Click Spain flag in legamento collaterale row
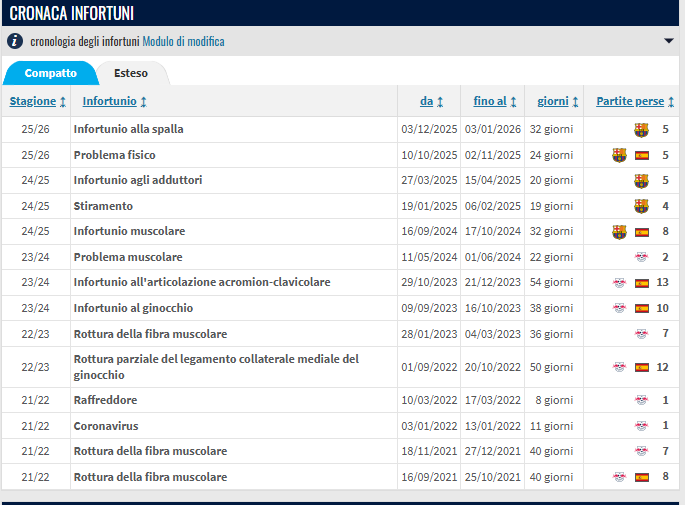685x505 pixels. [642, 367]
